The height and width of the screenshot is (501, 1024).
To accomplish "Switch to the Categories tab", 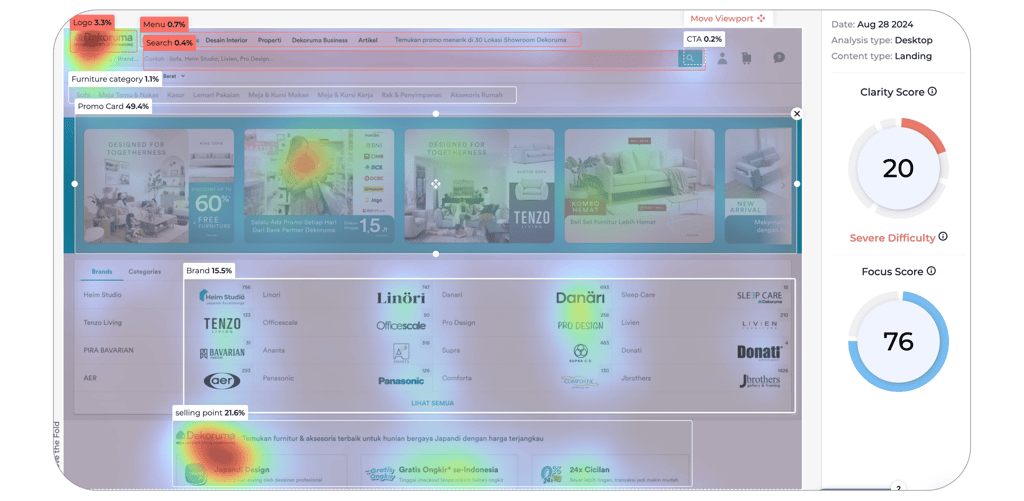I will [x=144, y=272].
